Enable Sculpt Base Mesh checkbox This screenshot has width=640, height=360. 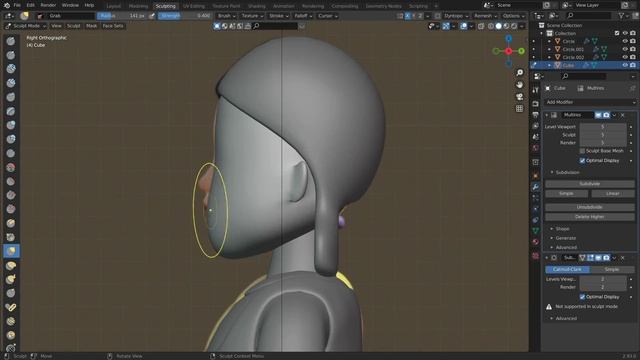tap(582, 151)
